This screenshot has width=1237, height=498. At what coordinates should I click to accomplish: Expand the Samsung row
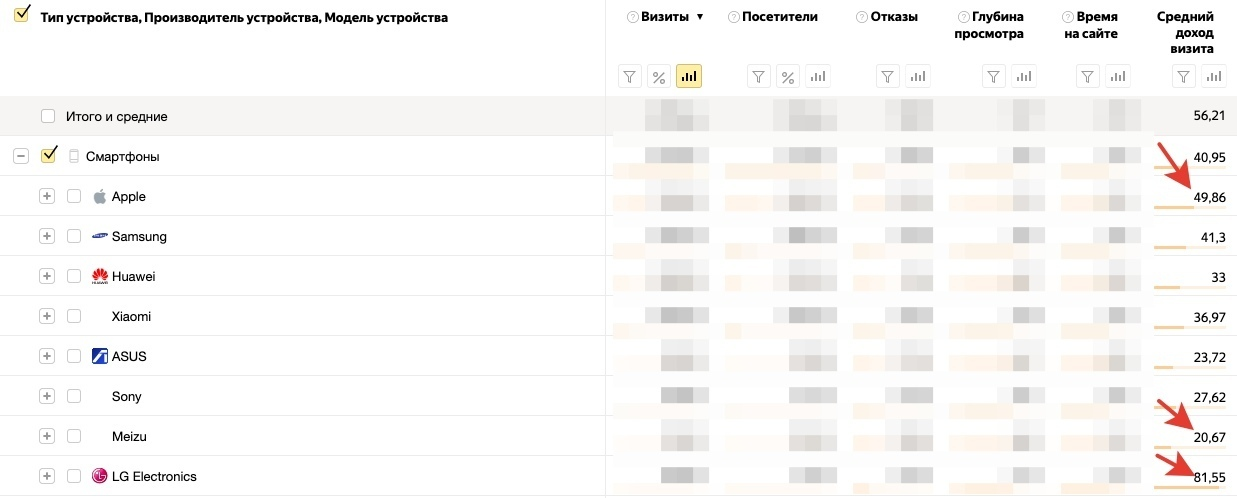pos(46,237)
